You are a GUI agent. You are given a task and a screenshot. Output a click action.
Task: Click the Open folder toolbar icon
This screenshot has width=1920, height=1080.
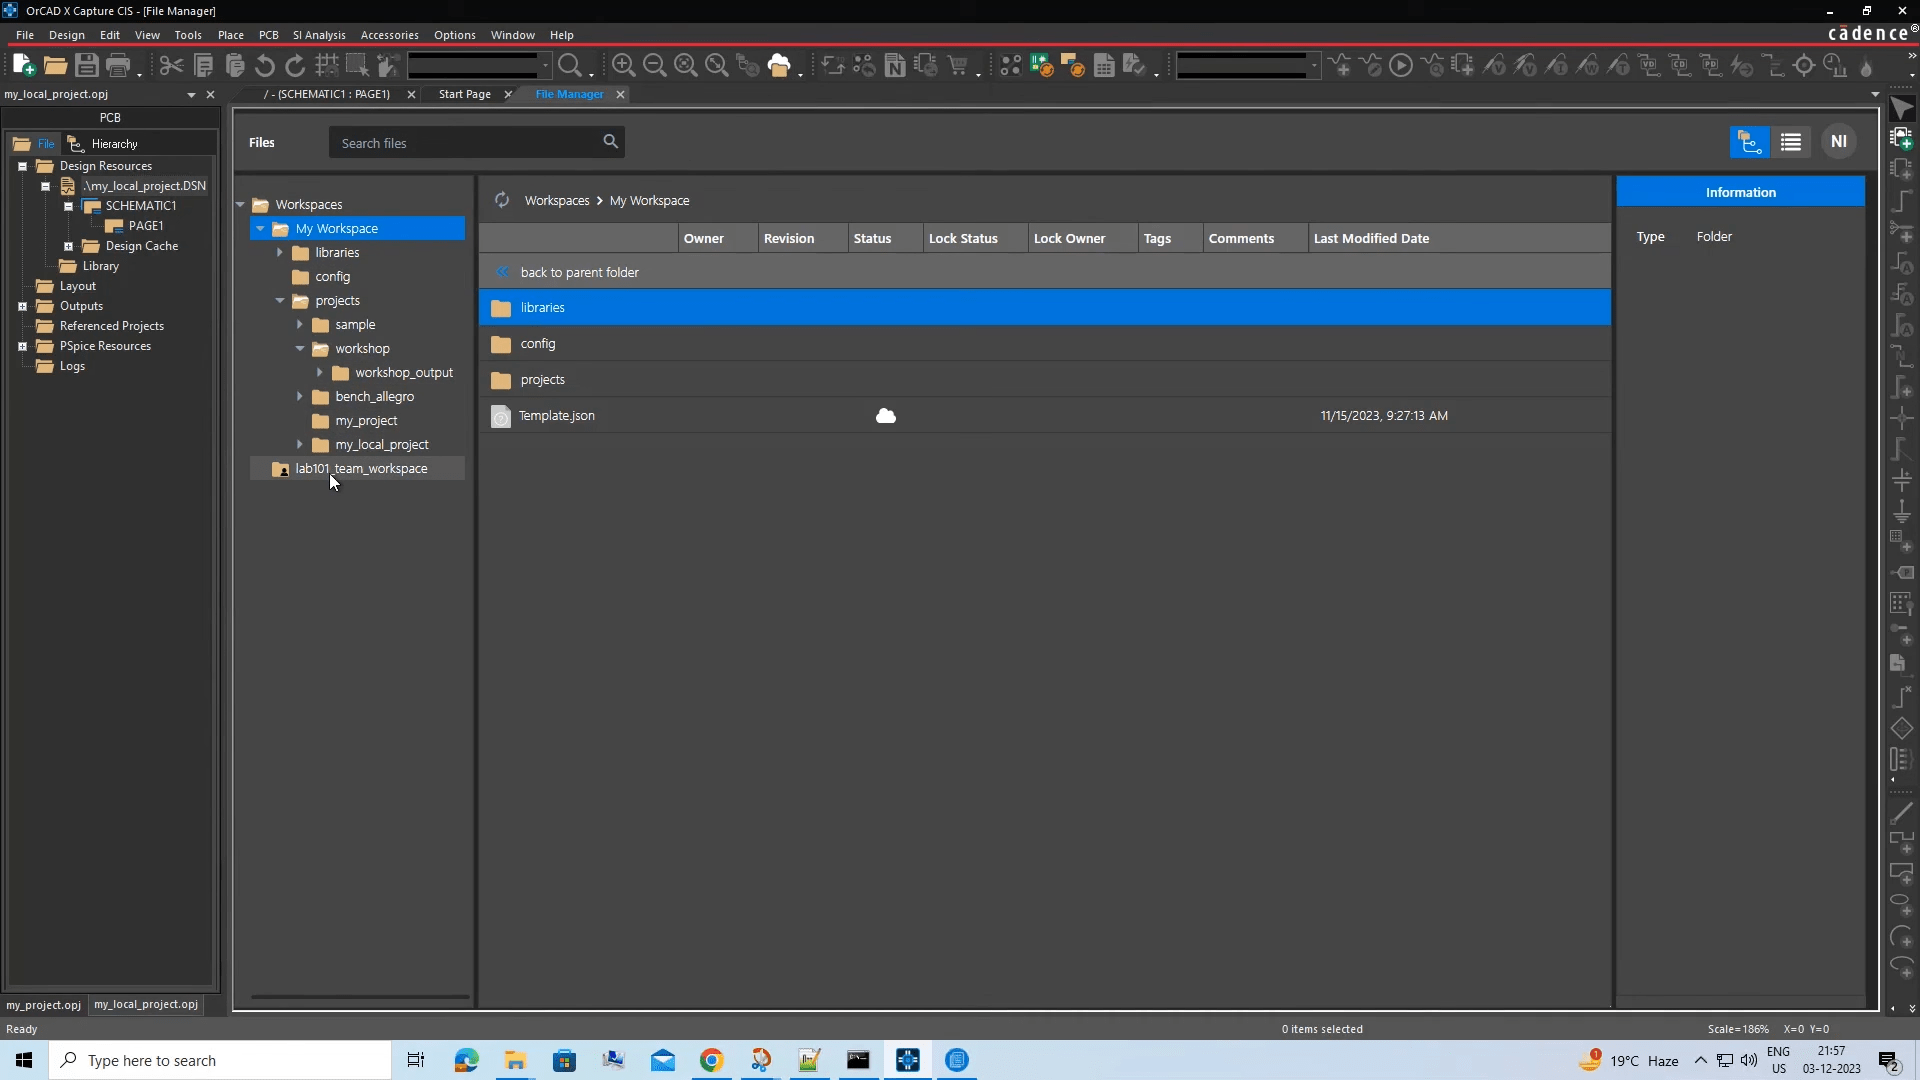click(x=55, y=66)
